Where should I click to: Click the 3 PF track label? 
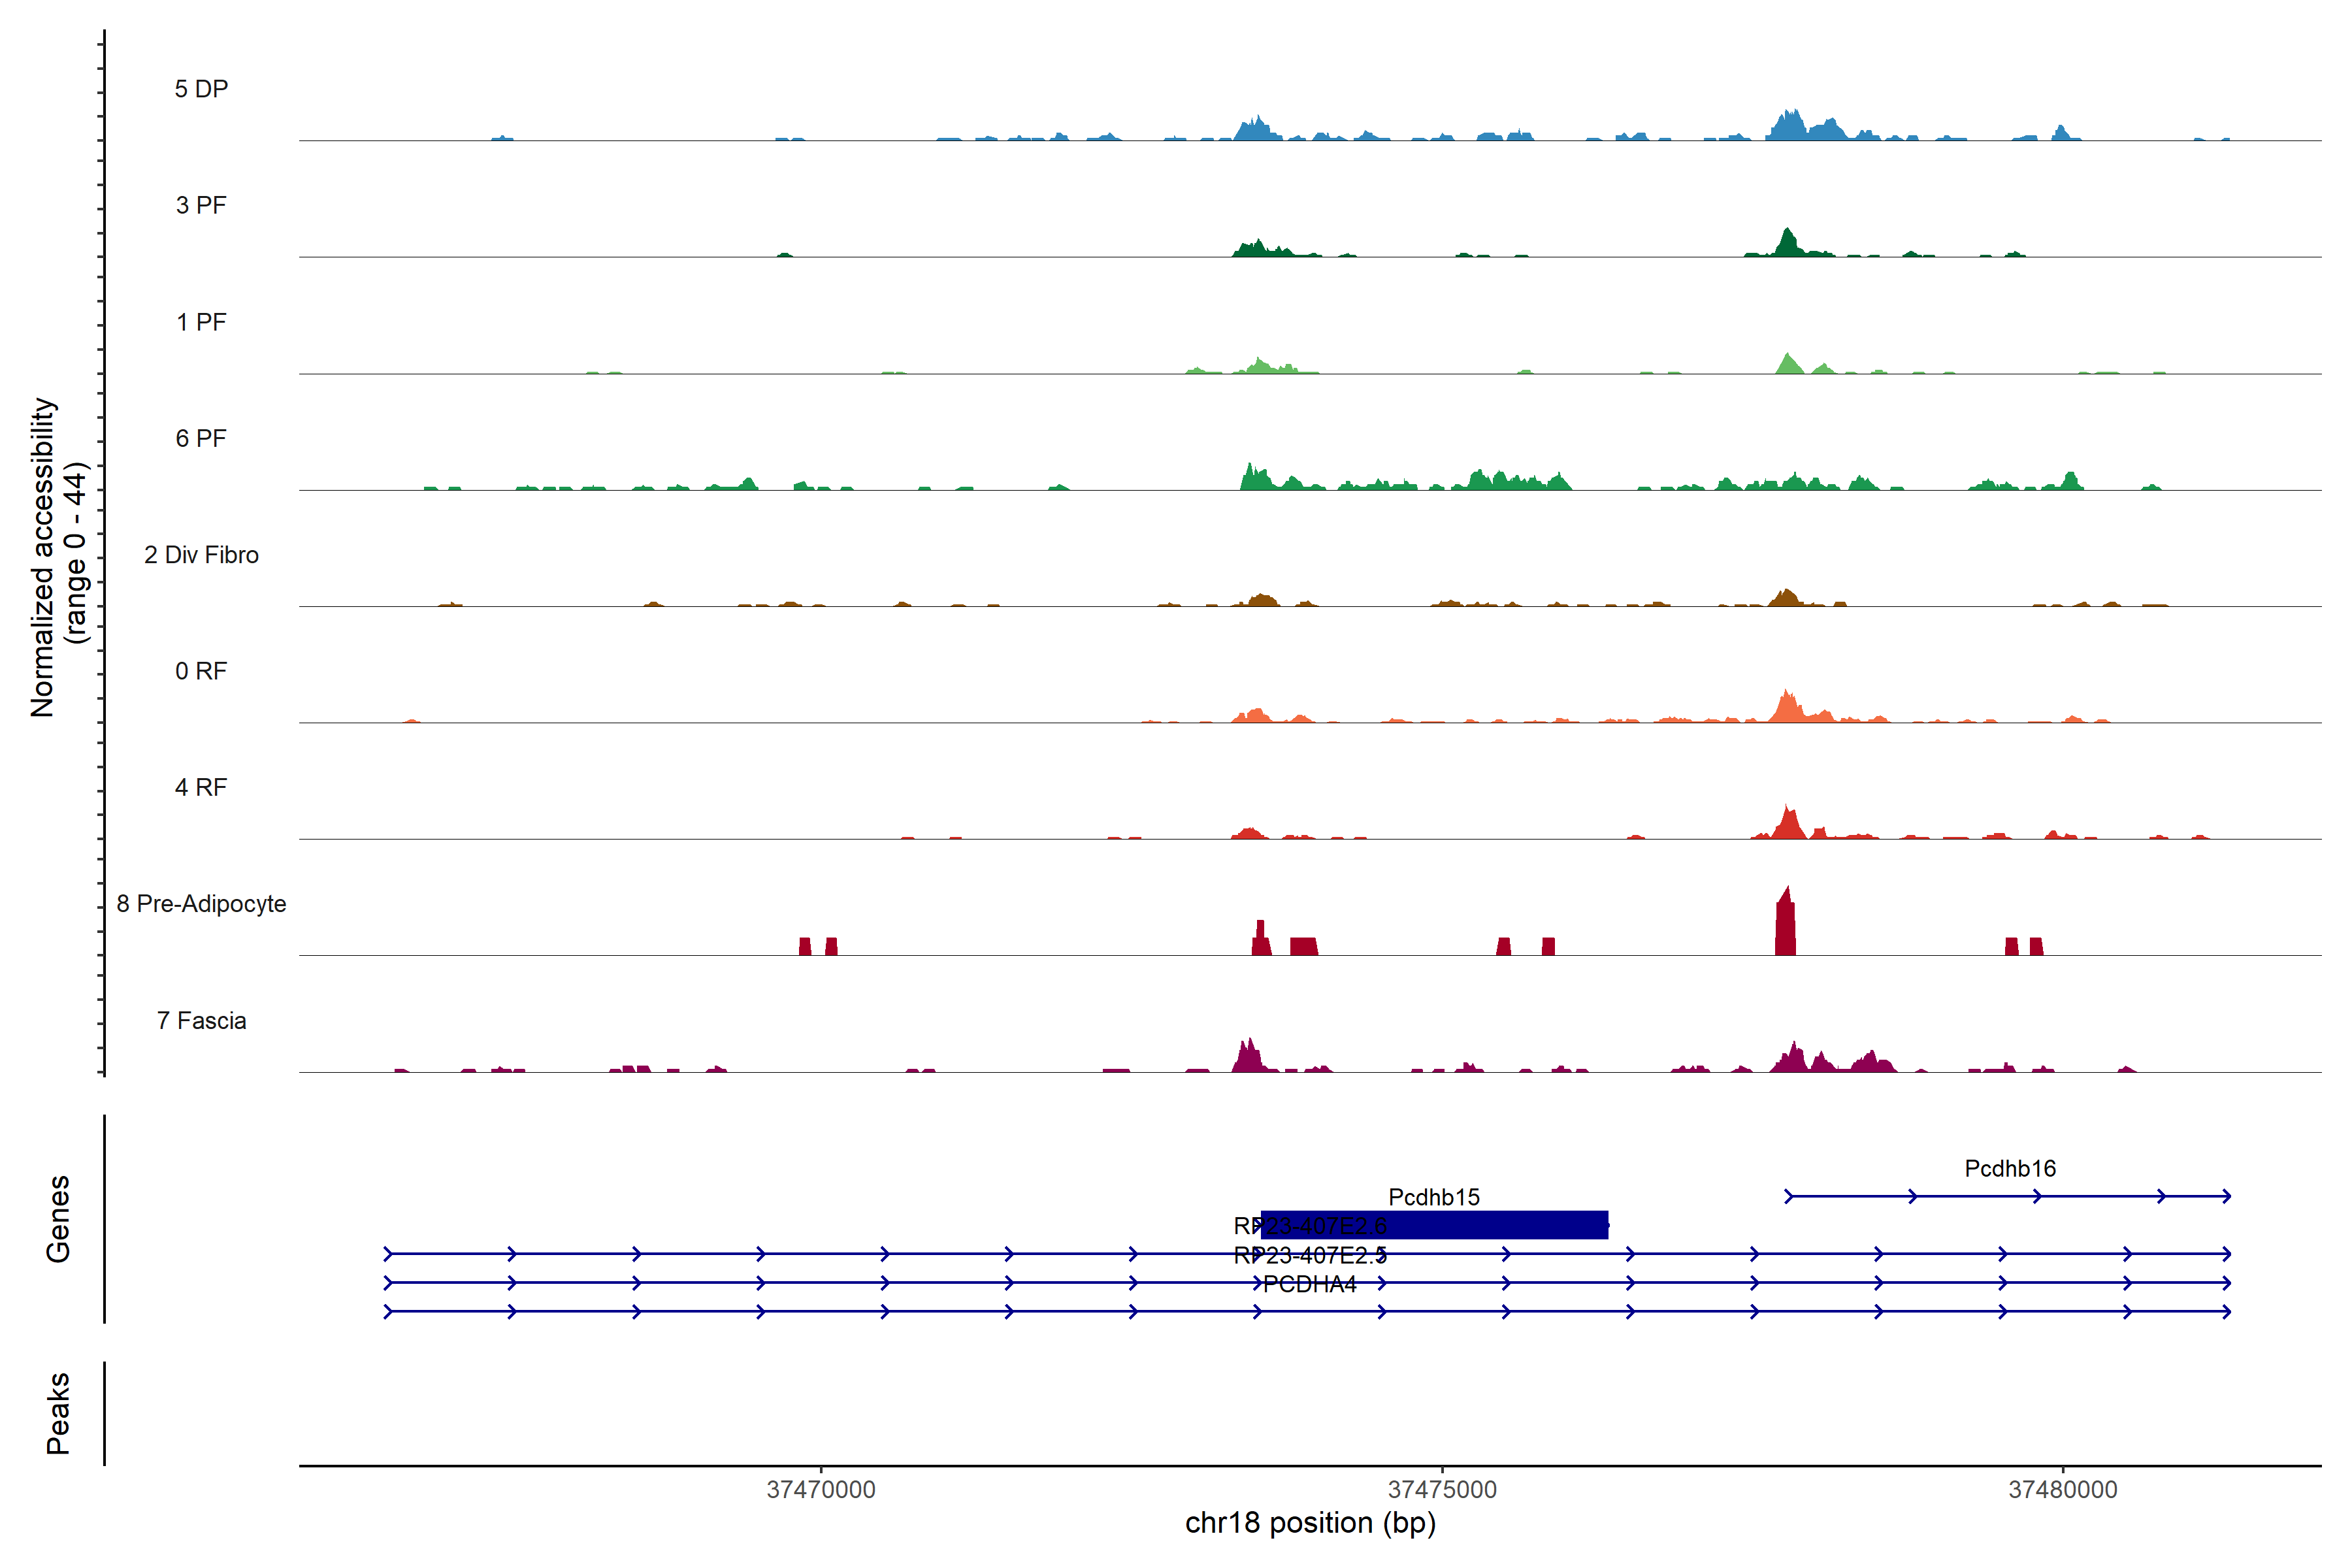click(201, 205)
